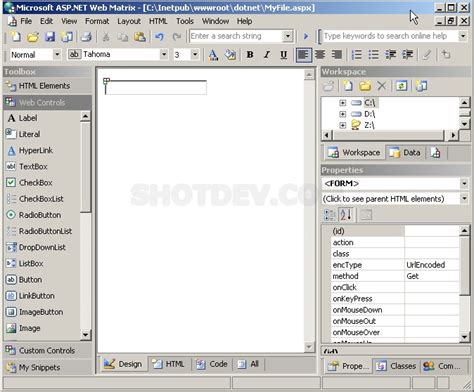The width and height of the screenshot is (474, 392).
Task: Click the categorized view icon in Properties
Action: point(330,215)
